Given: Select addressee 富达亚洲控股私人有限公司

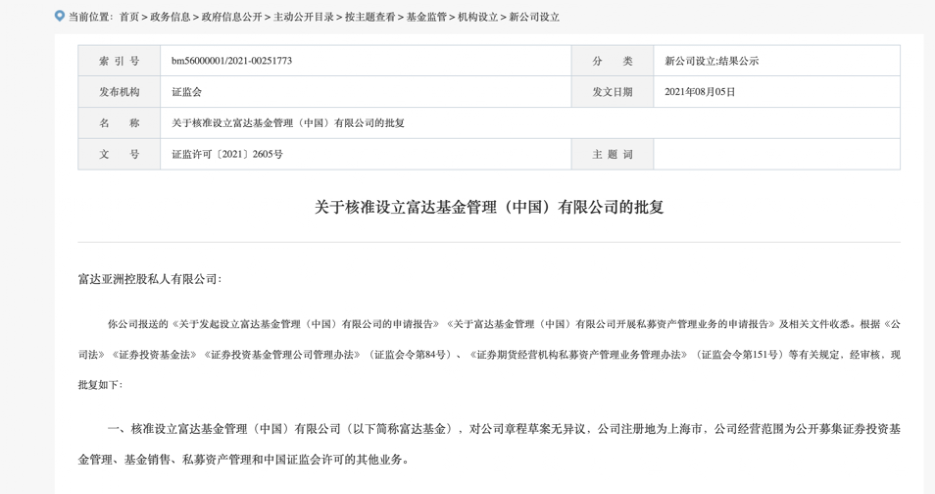Looking at the screenshot, I should click(x=150, y=279).
